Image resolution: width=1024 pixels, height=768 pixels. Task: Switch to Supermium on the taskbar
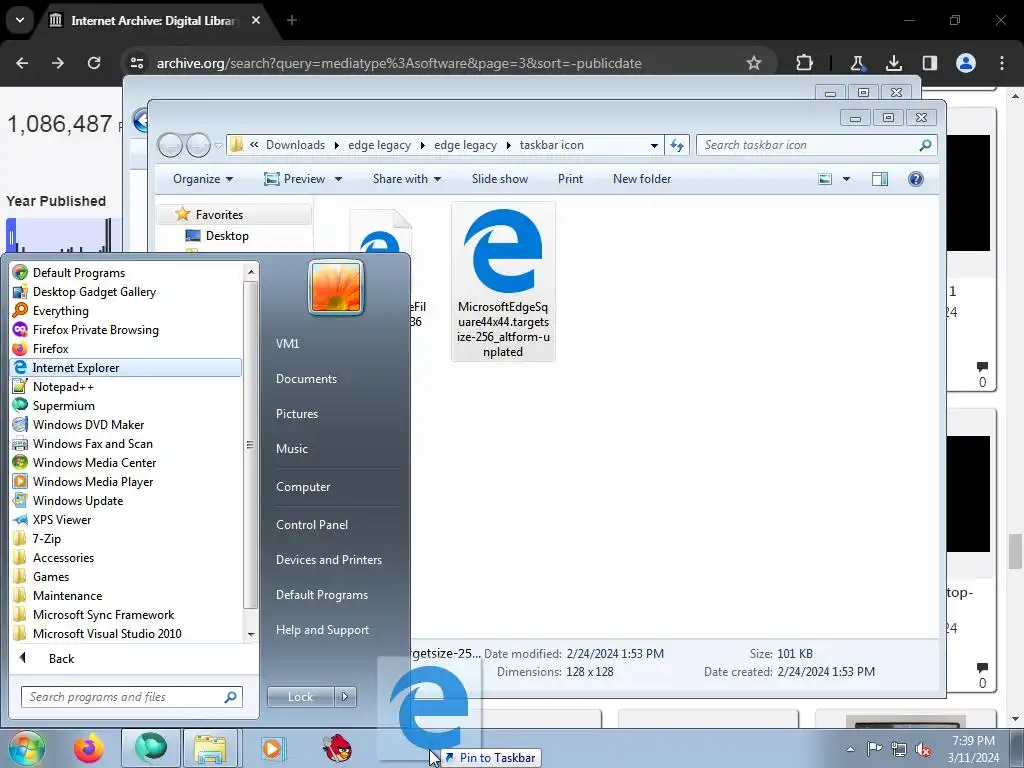[x=151, y=748]
